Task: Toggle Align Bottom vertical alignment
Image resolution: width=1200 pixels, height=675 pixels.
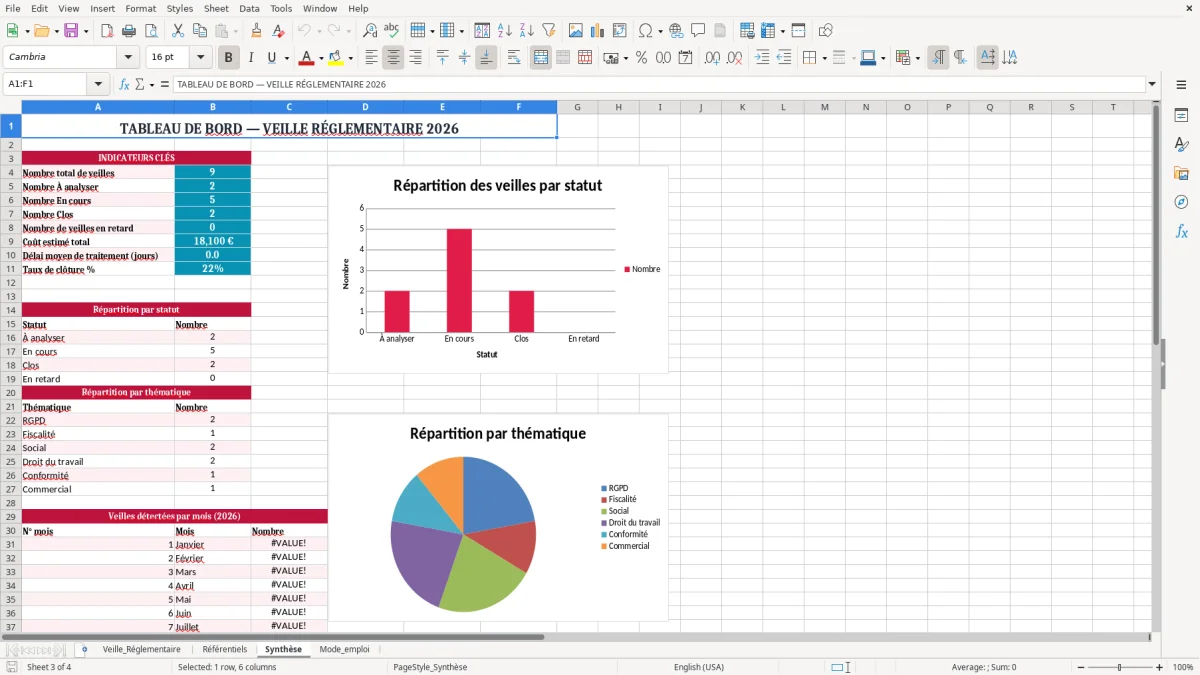Action: click(x=486, y=57)
